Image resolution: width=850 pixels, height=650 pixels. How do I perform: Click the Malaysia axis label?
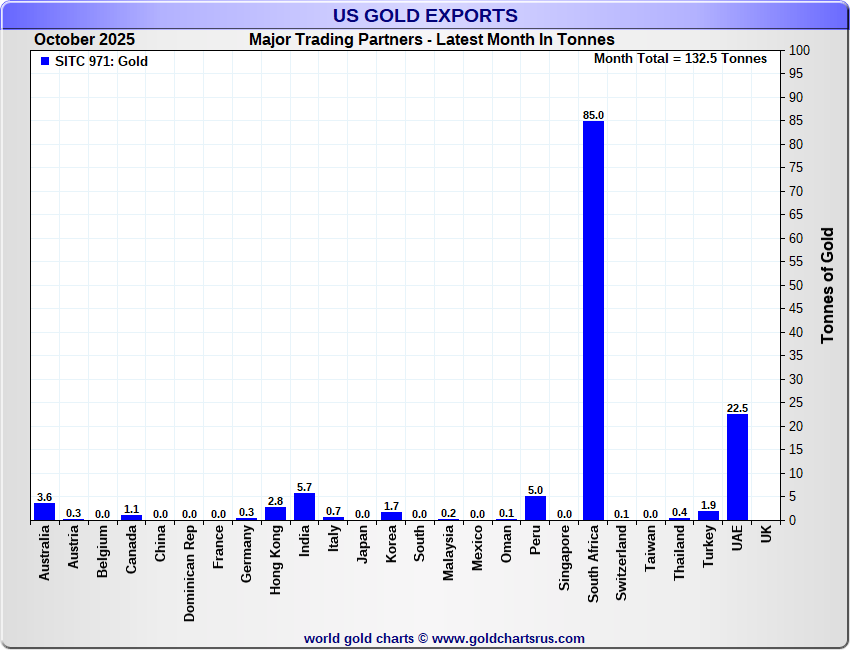448,552
